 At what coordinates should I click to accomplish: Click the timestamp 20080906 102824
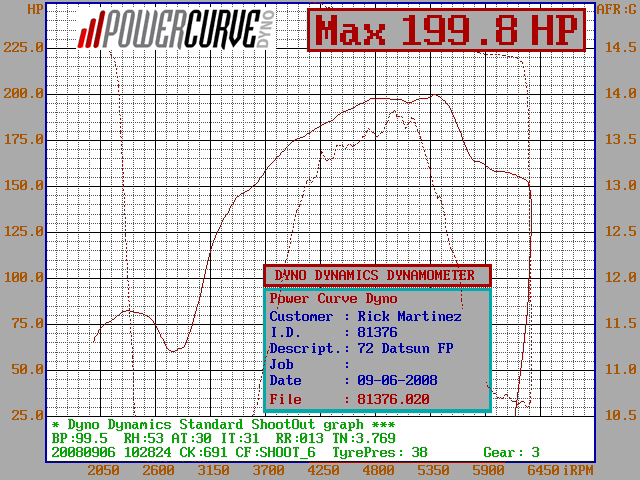111,452
